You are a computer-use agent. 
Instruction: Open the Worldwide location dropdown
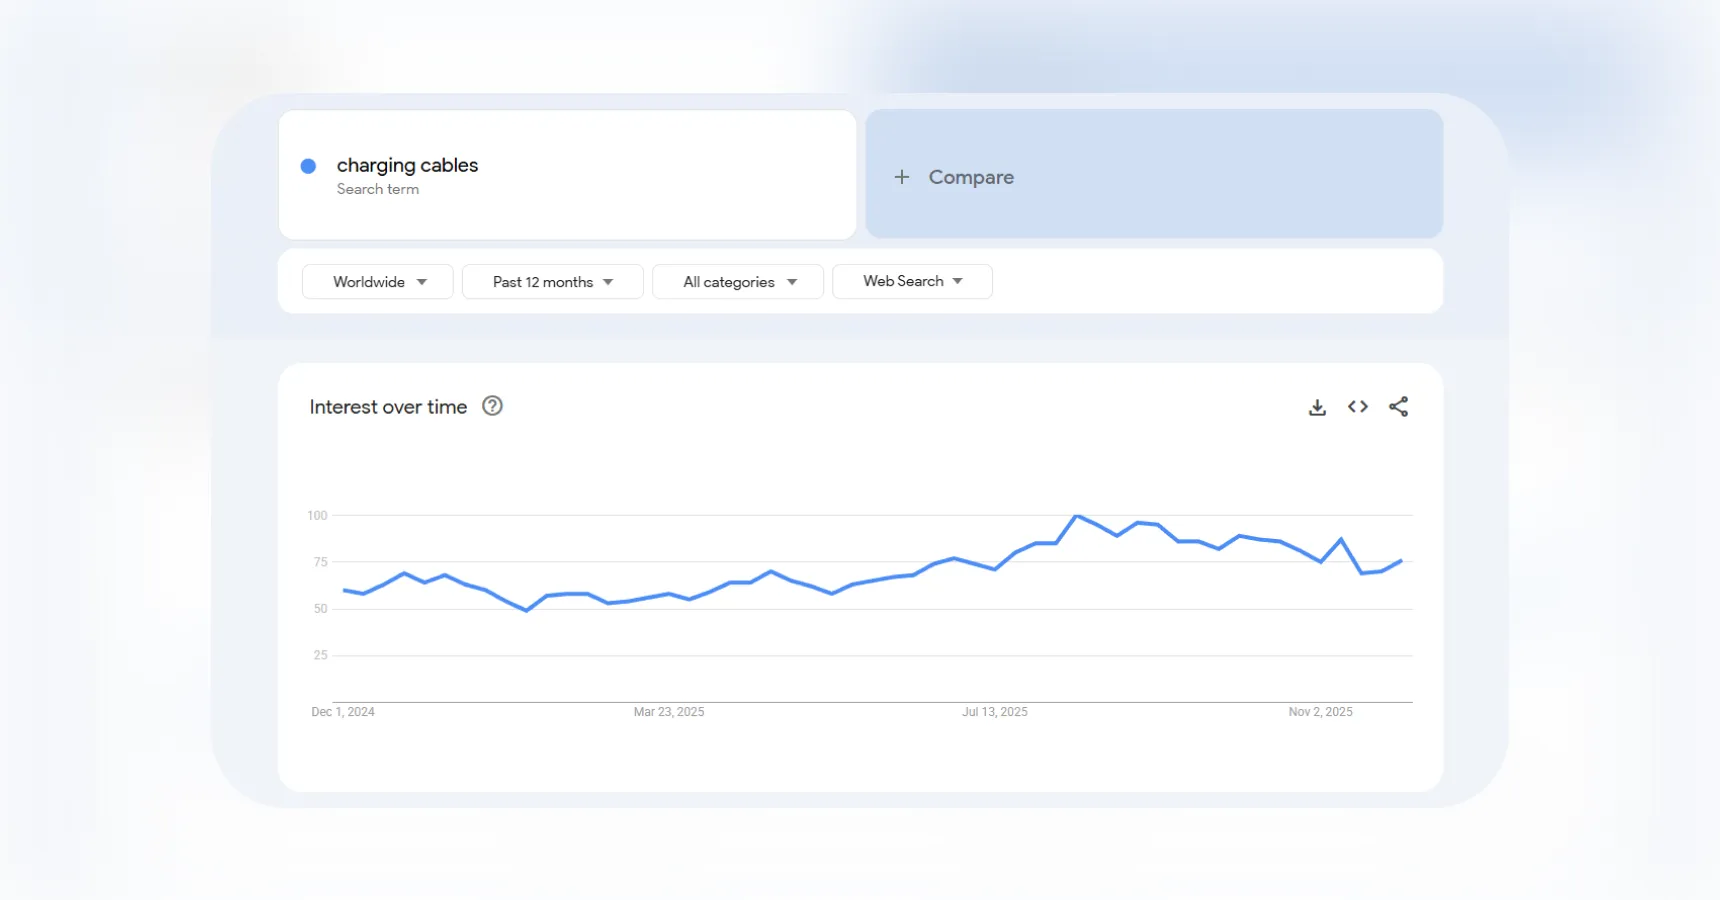click(x=377, y=281)
